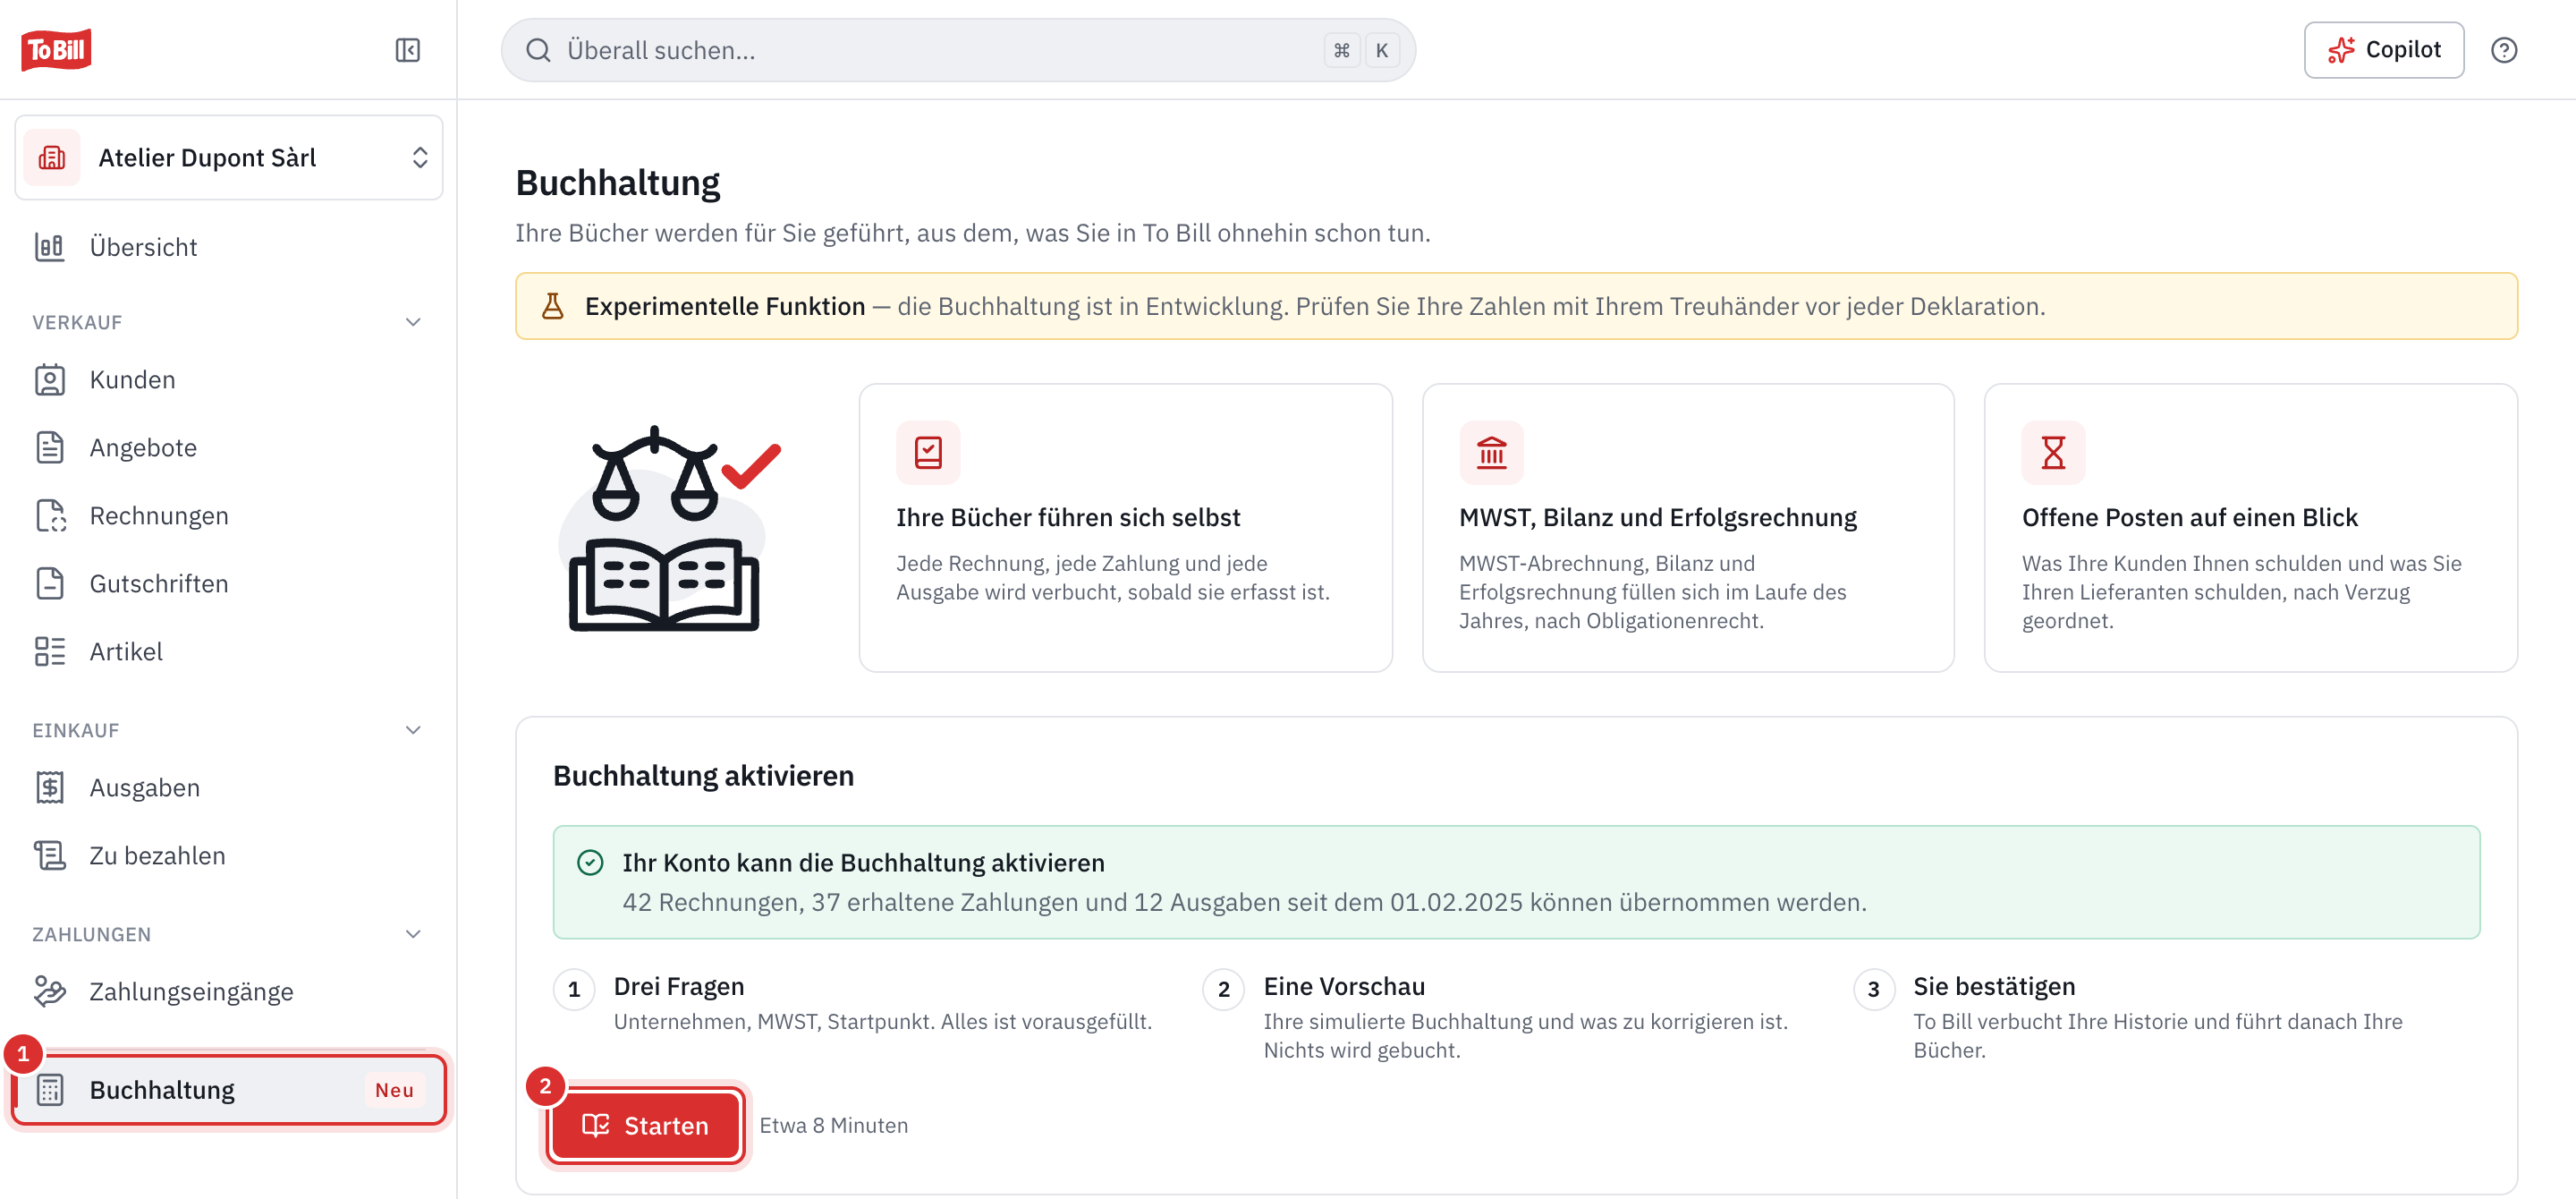The height and width of the screenshot is (1199, 2576).
Task: Open Kunden in the sidebar
Action: pyautogui.click(x=229, y=380)
